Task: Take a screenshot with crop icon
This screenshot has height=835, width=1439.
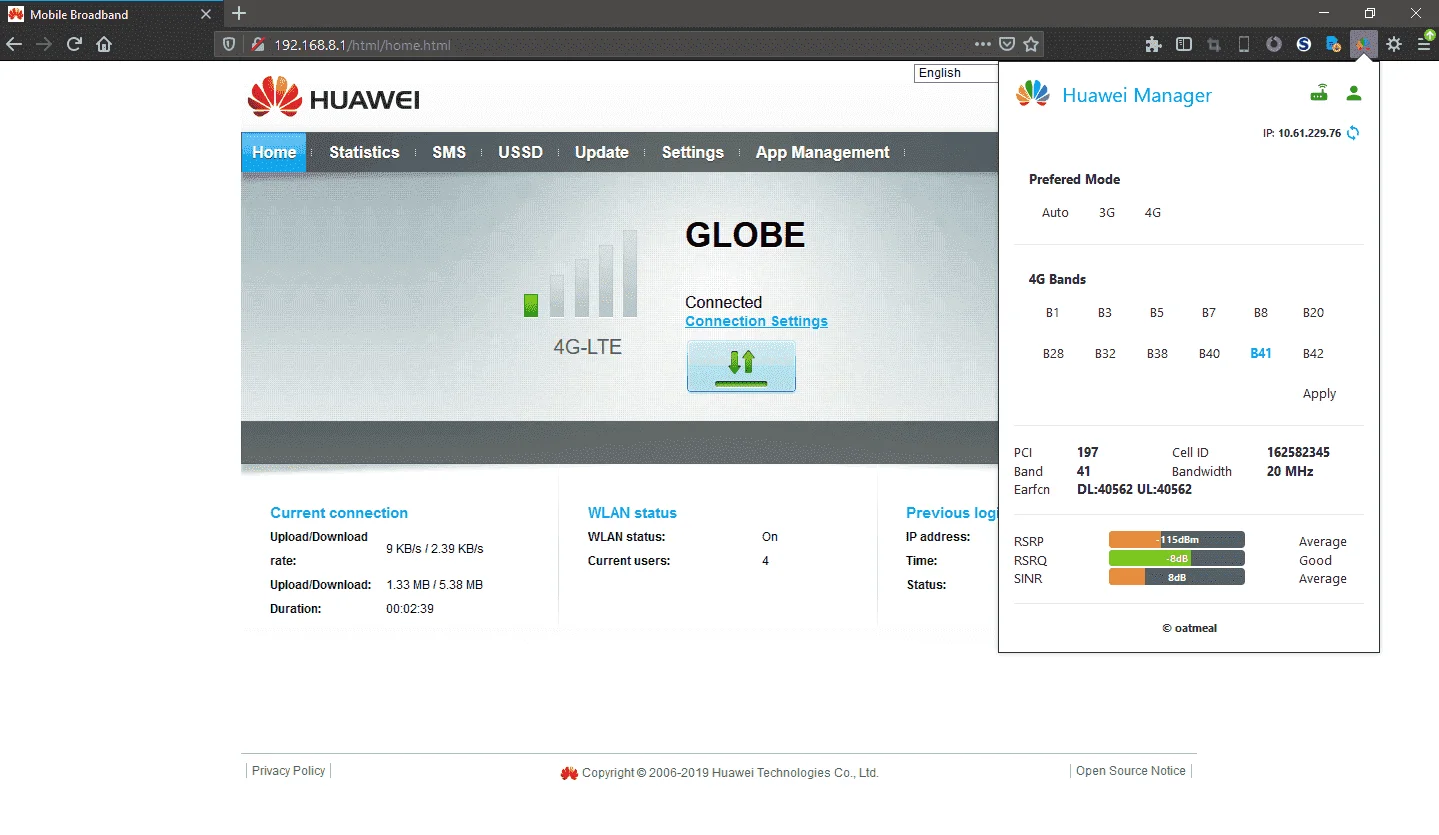Action: 1214,44
